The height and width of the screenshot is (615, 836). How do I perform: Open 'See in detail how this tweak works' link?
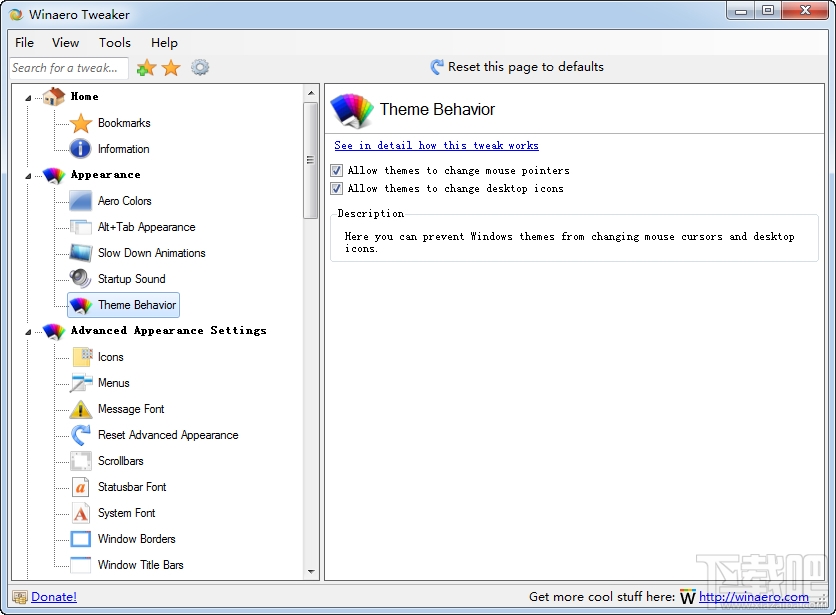pos(437,145)
